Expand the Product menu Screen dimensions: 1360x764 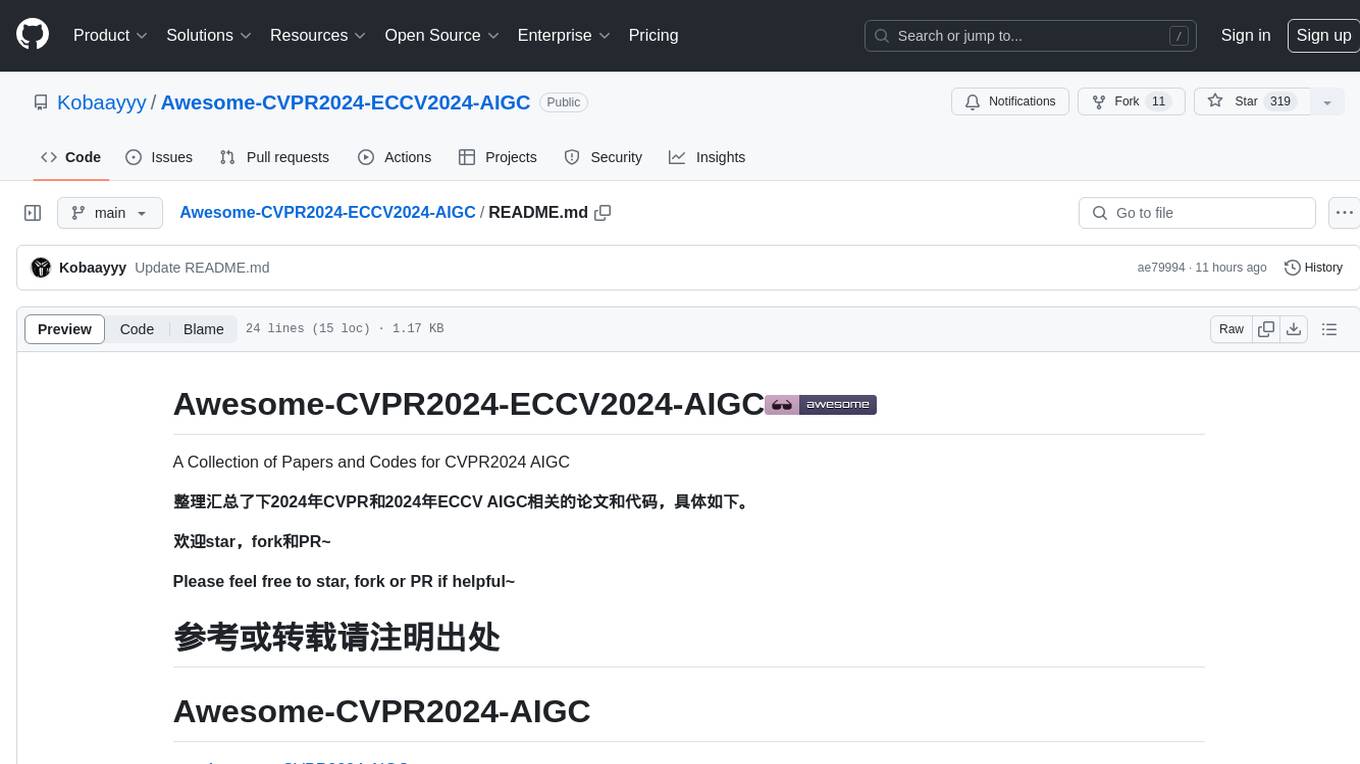point(110,35)
